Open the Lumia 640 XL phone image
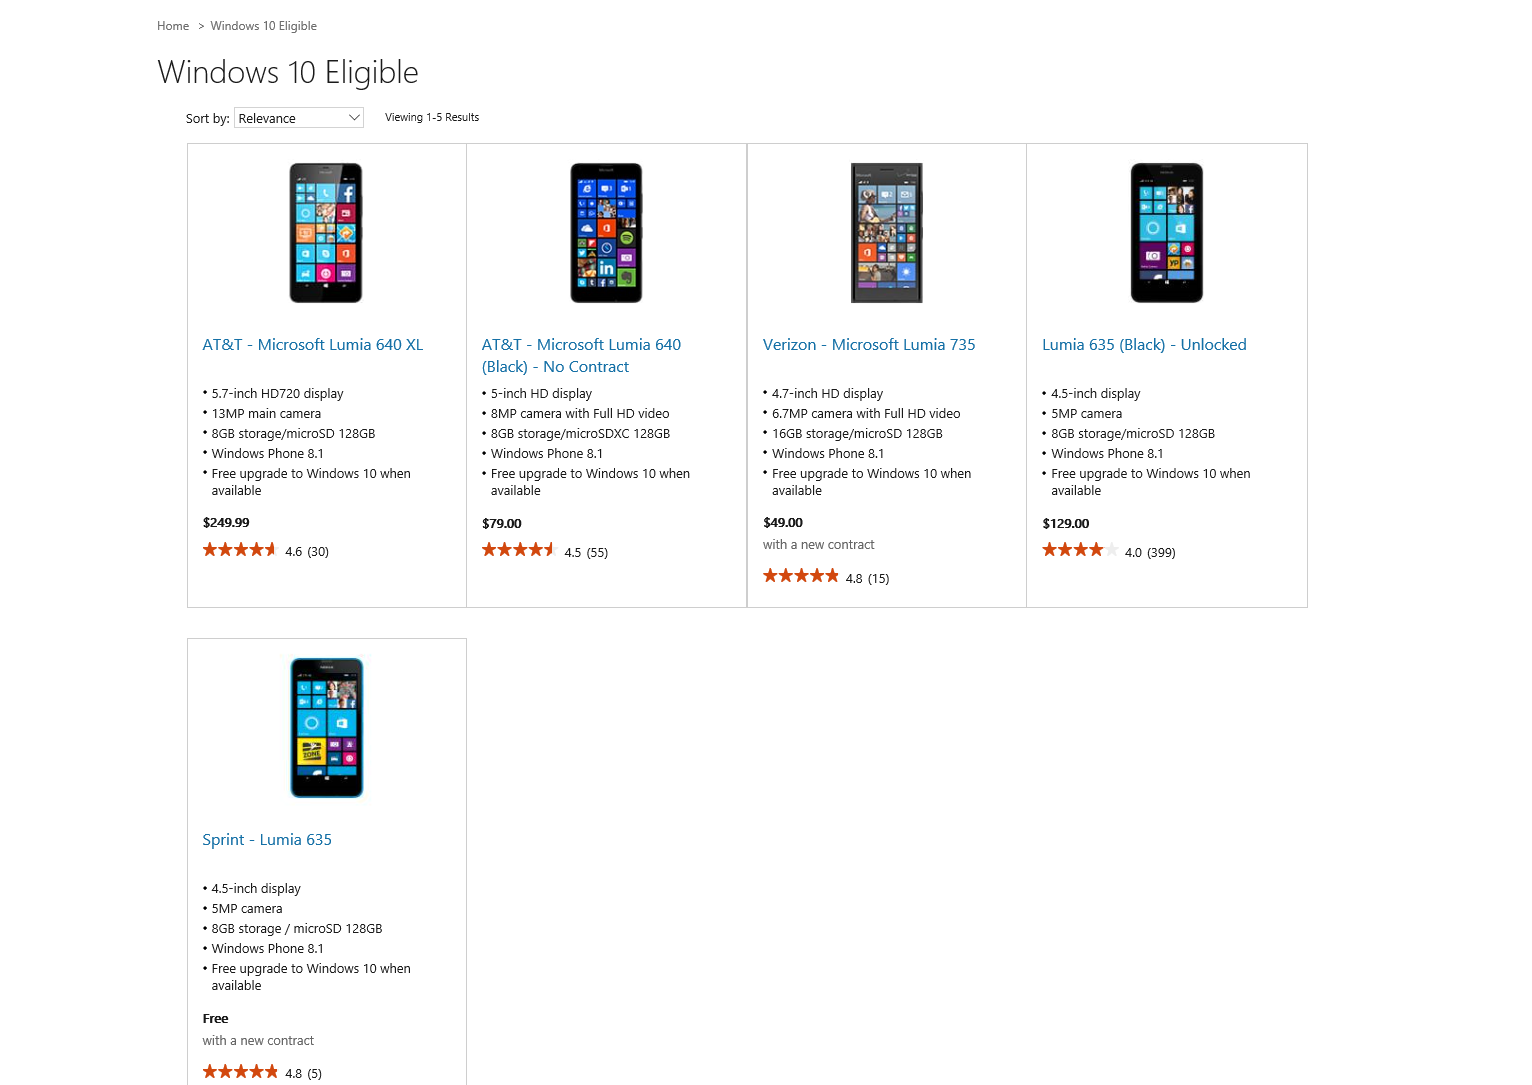Viewport: 1532px width, 1085px height. tap(326, 233)
